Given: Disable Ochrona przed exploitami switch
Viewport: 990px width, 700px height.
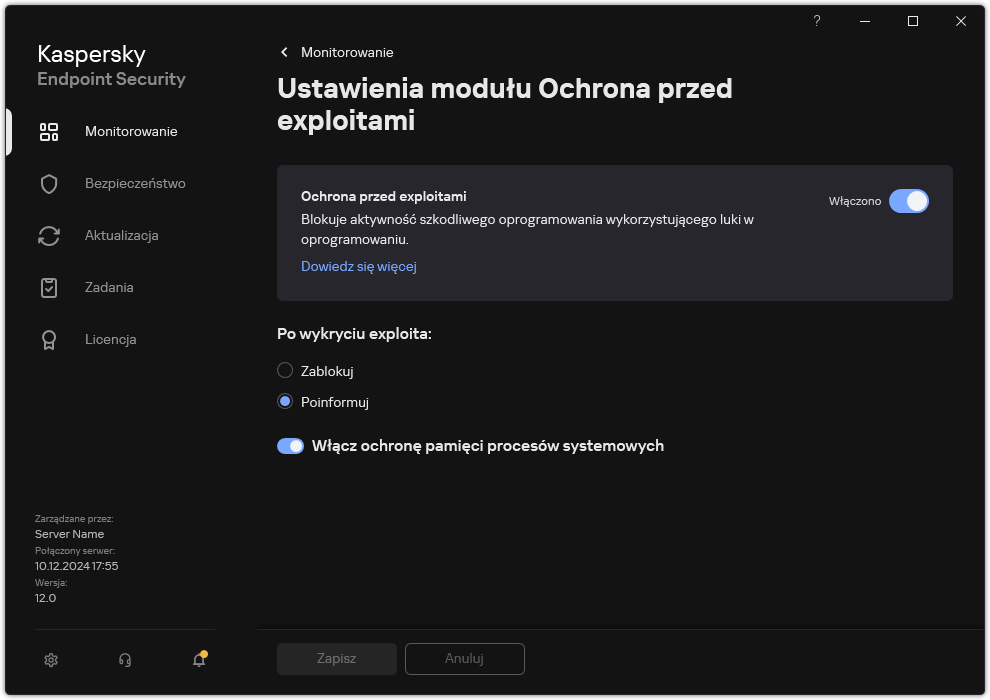Looking at the screenshot, I should pos(910,201).
